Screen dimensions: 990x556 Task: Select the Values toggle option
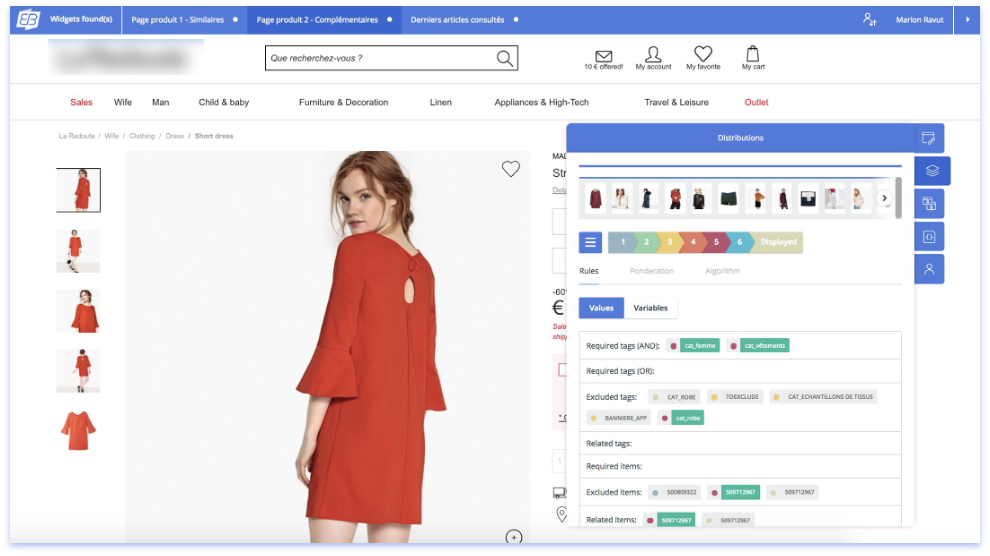coord(601,308)
